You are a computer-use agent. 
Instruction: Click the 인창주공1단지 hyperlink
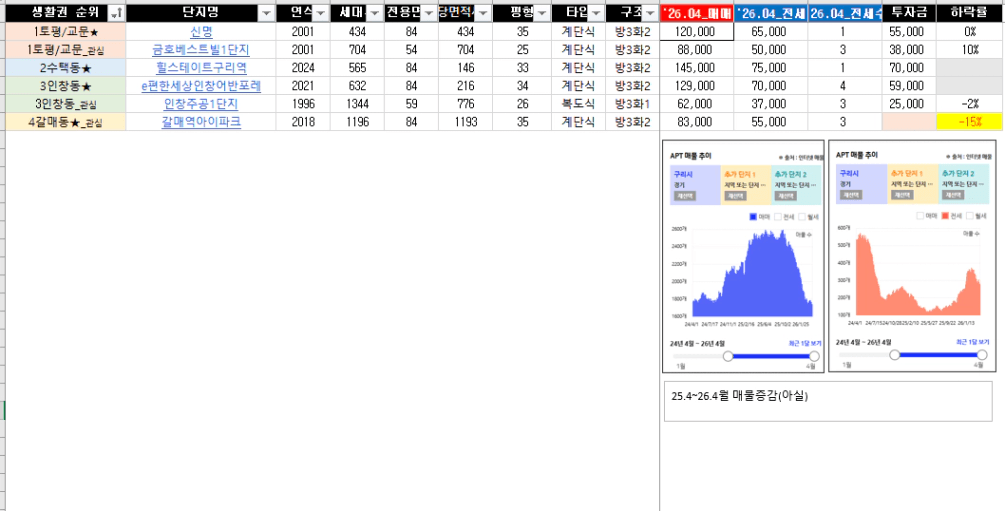pyautogui.click(x=201, y=104)
